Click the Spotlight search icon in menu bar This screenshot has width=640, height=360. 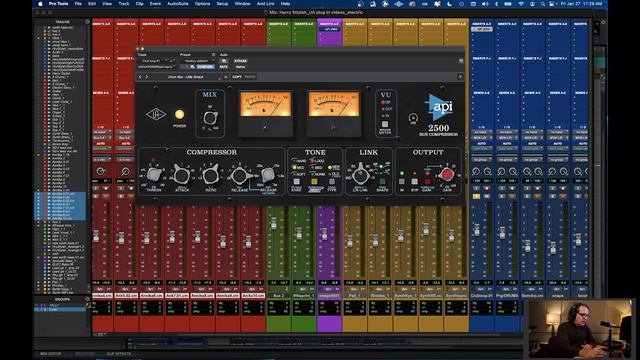point(542,4)
